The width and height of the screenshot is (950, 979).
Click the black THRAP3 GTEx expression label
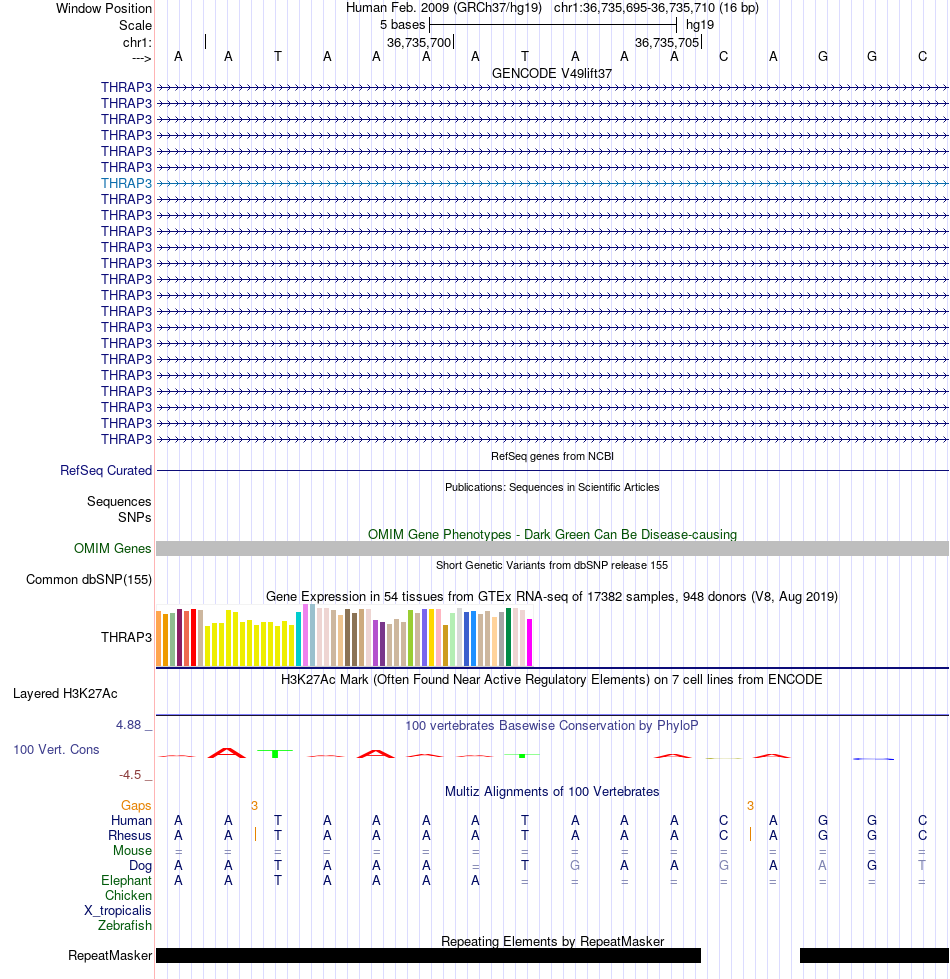(126, 637)
